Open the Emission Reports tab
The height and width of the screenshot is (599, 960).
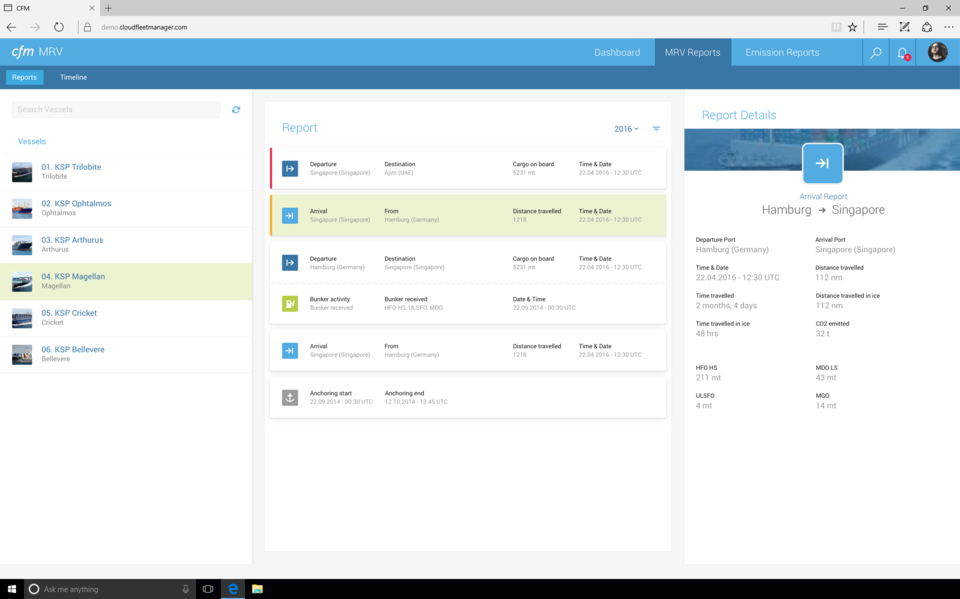782,53
